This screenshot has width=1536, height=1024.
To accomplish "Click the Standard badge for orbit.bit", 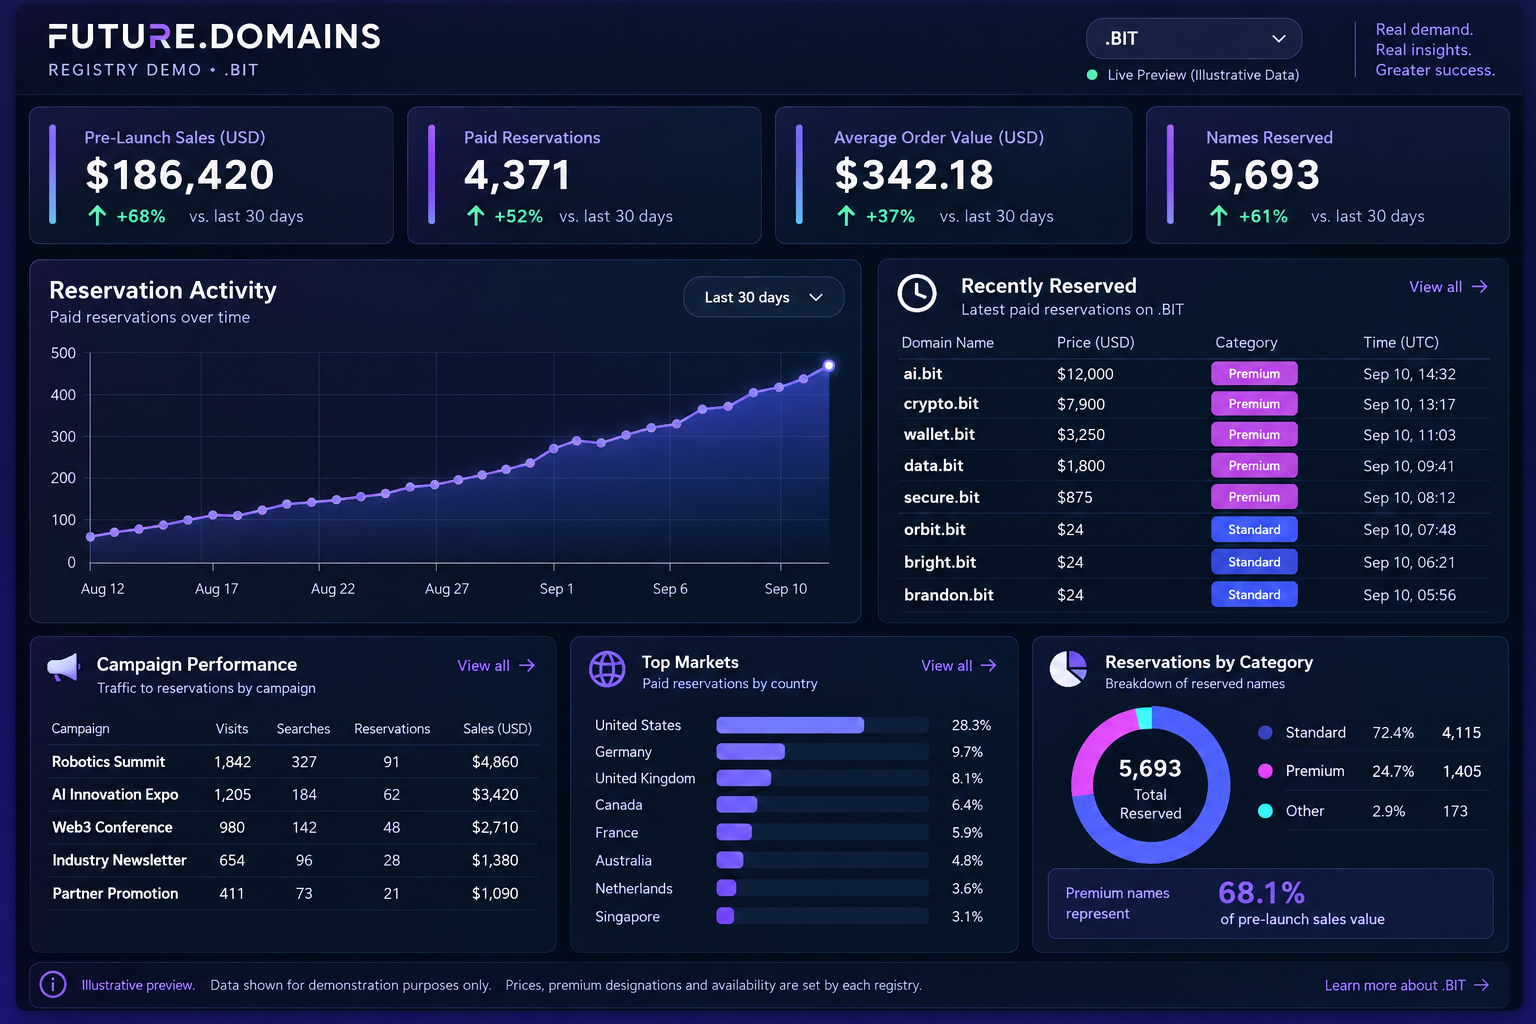I will (1254, 530).
